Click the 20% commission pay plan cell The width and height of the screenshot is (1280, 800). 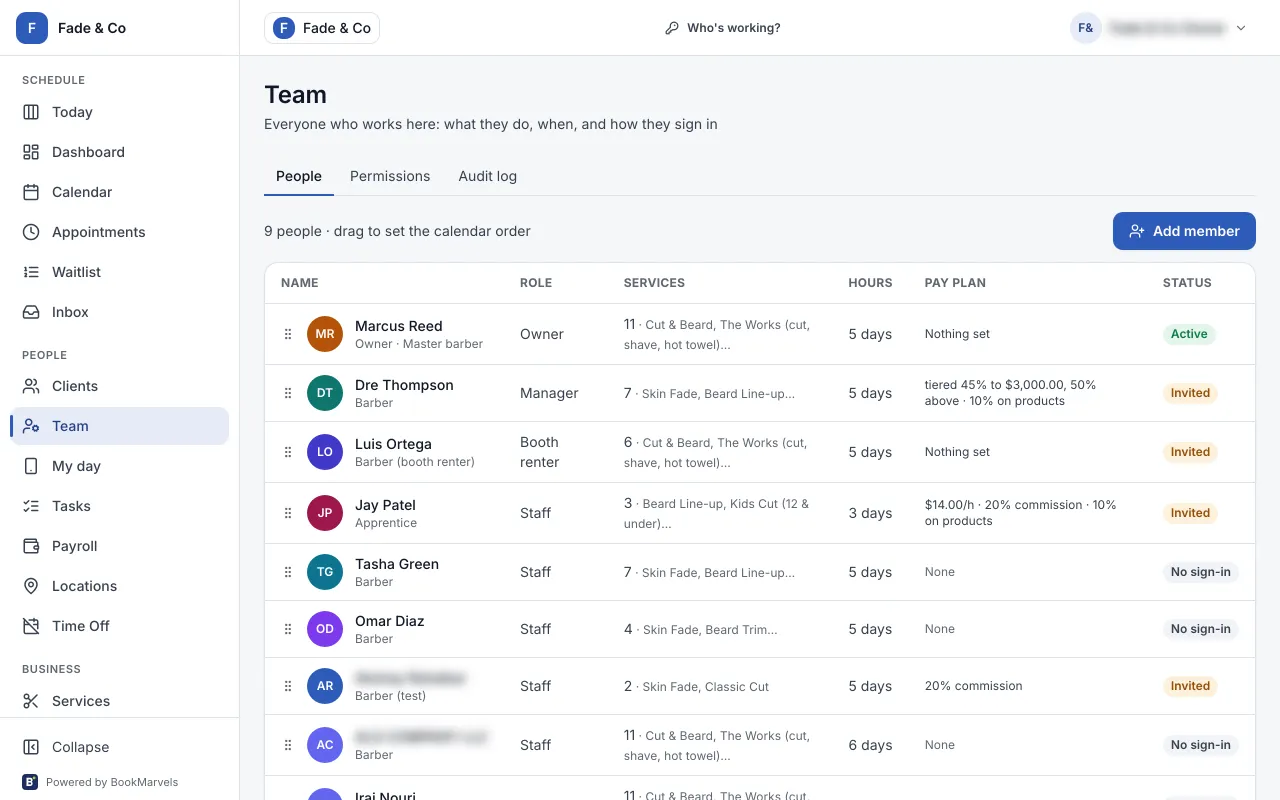[973, 686]
